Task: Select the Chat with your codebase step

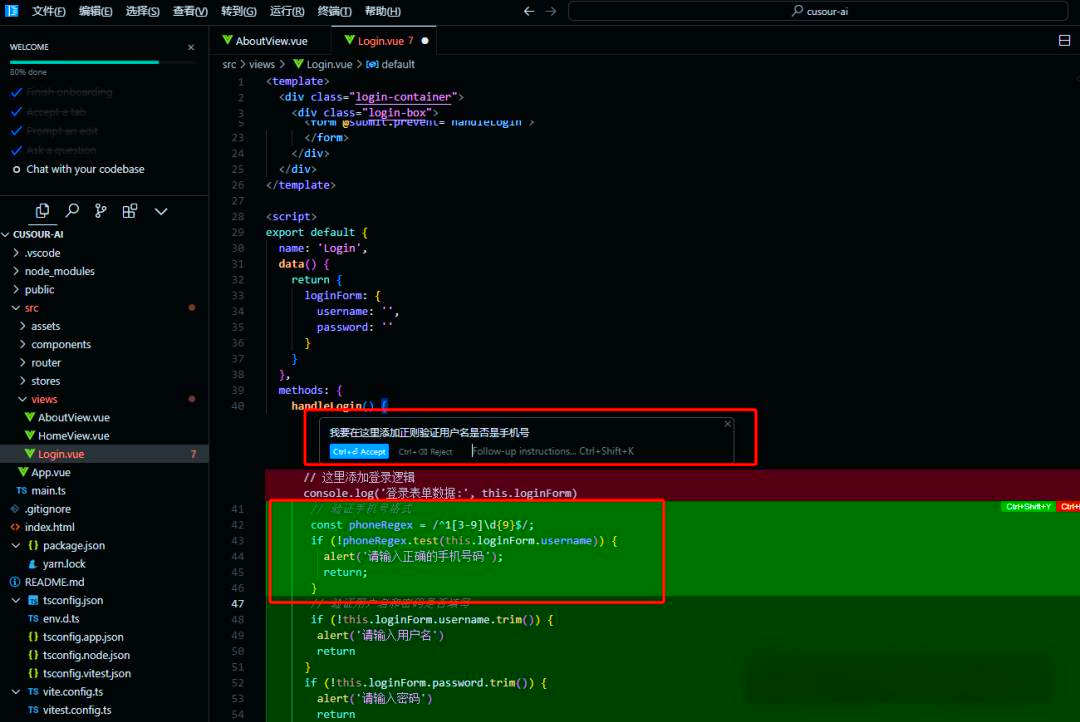Action: click(x=85, y=169)
